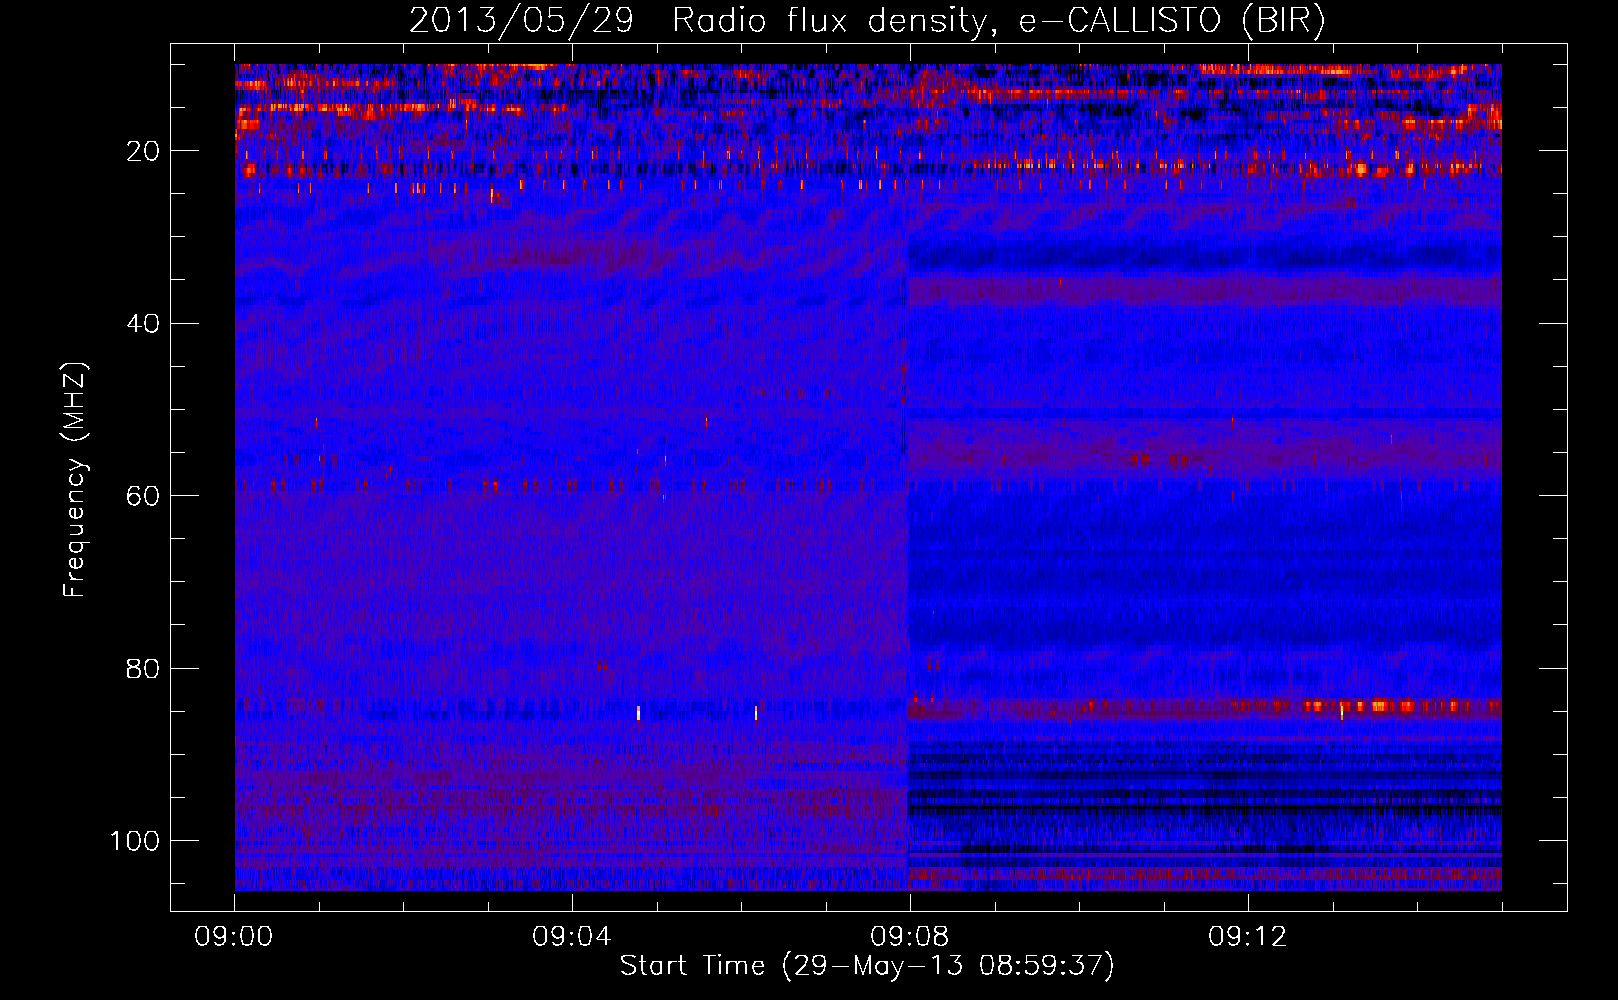Click the 09:00 time tick label
The height and width of the screenshot is (1000, 1618).
click(234, 937)
